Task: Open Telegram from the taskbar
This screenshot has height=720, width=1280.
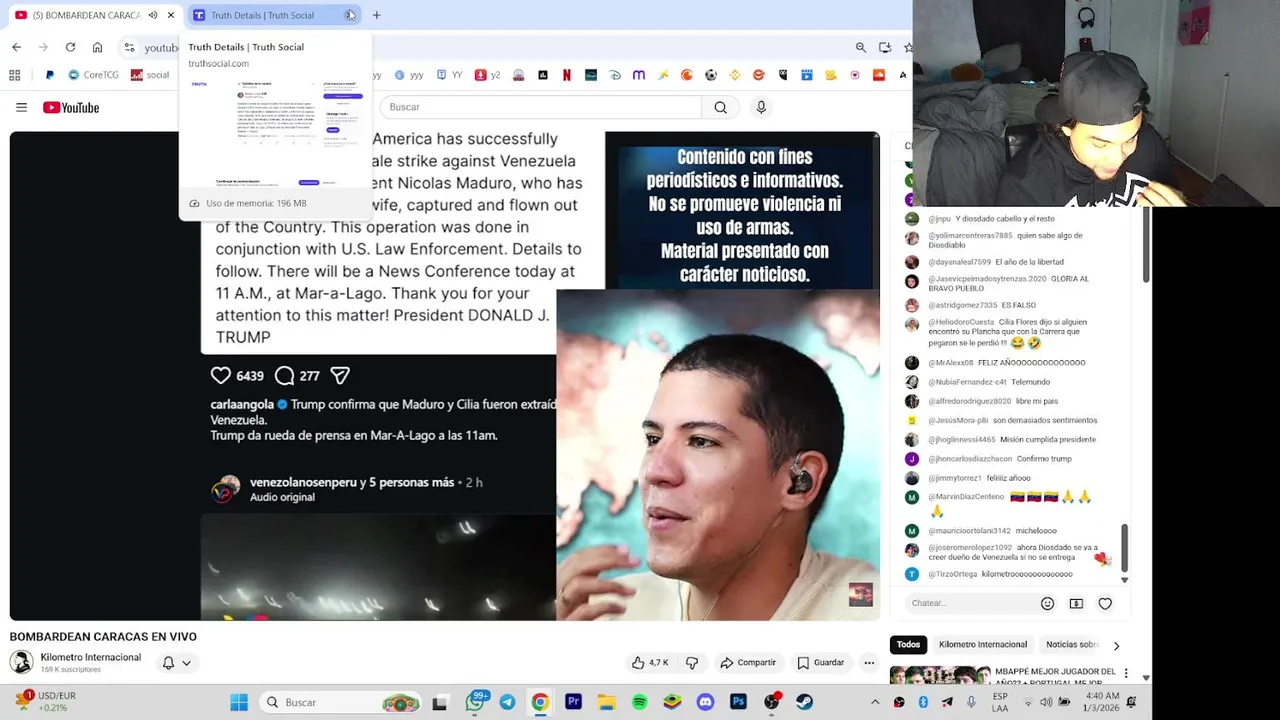Action: [x=507, y=702]
